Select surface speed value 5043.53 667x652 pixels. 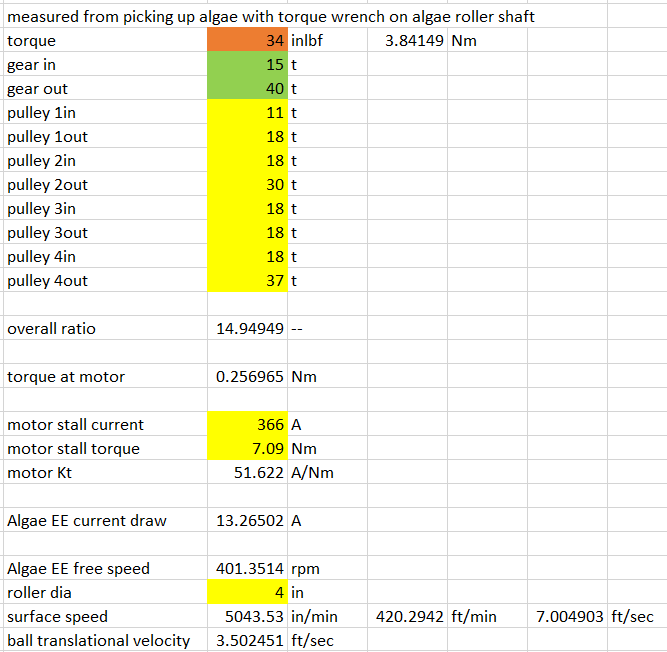tap(248, 617)
